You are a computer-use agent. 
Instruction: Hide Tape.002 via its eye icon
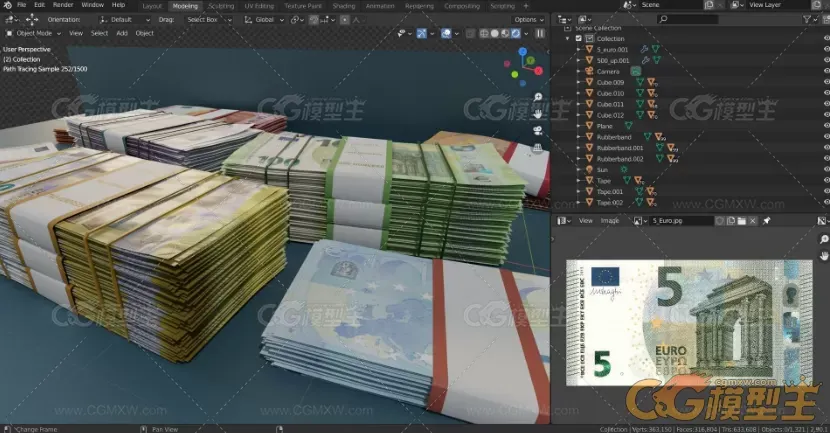pyautogui.click(x=826, y=202)
